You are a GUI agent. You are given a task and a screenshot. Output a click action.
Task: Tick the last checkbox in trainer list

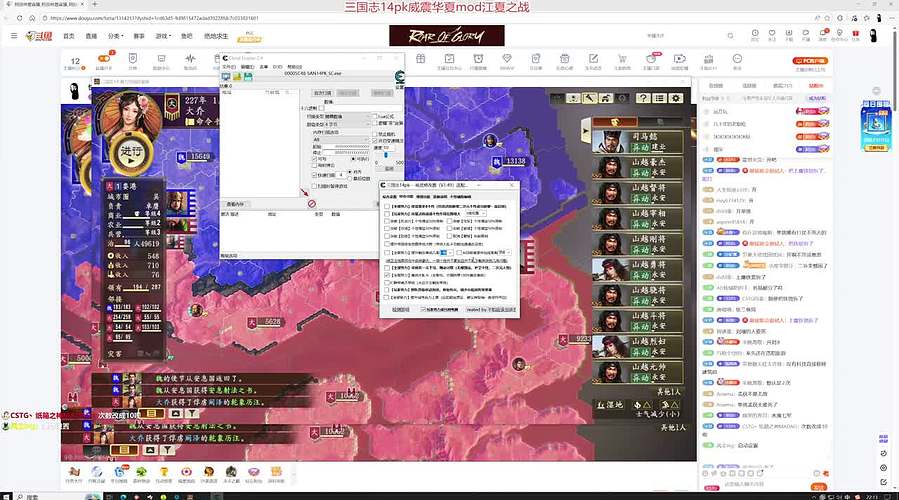coord(387,297)
